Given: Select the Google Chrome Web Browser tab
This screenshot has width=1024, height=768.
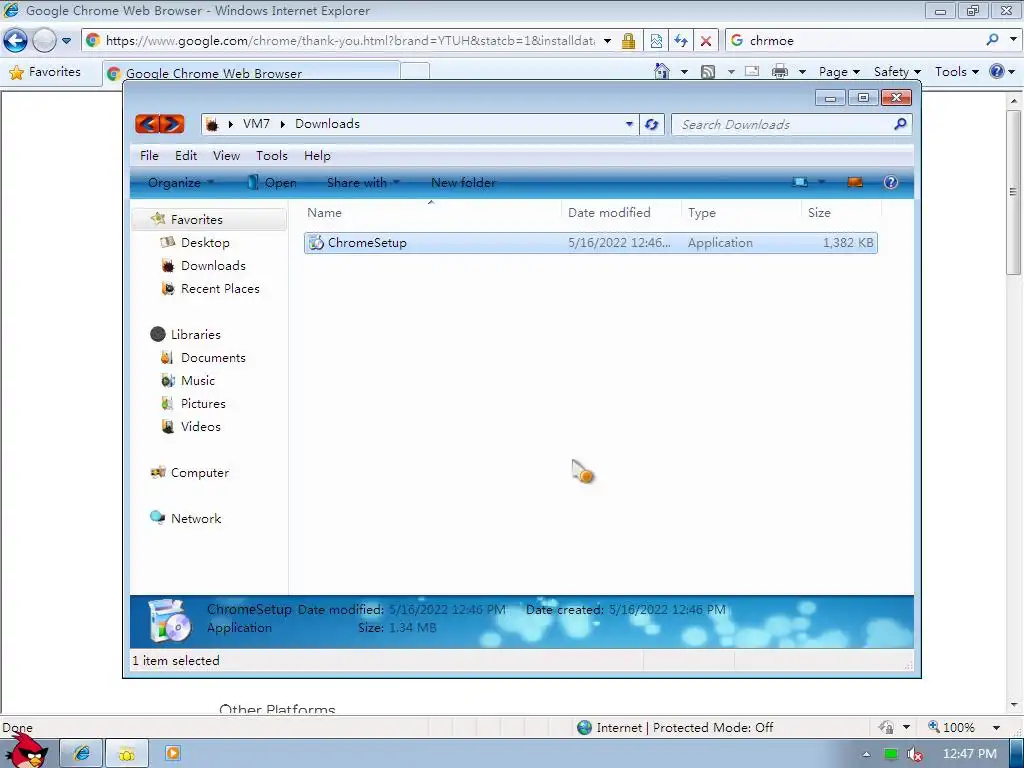Looking at the screenshot, I should click(x=251, y=73).
